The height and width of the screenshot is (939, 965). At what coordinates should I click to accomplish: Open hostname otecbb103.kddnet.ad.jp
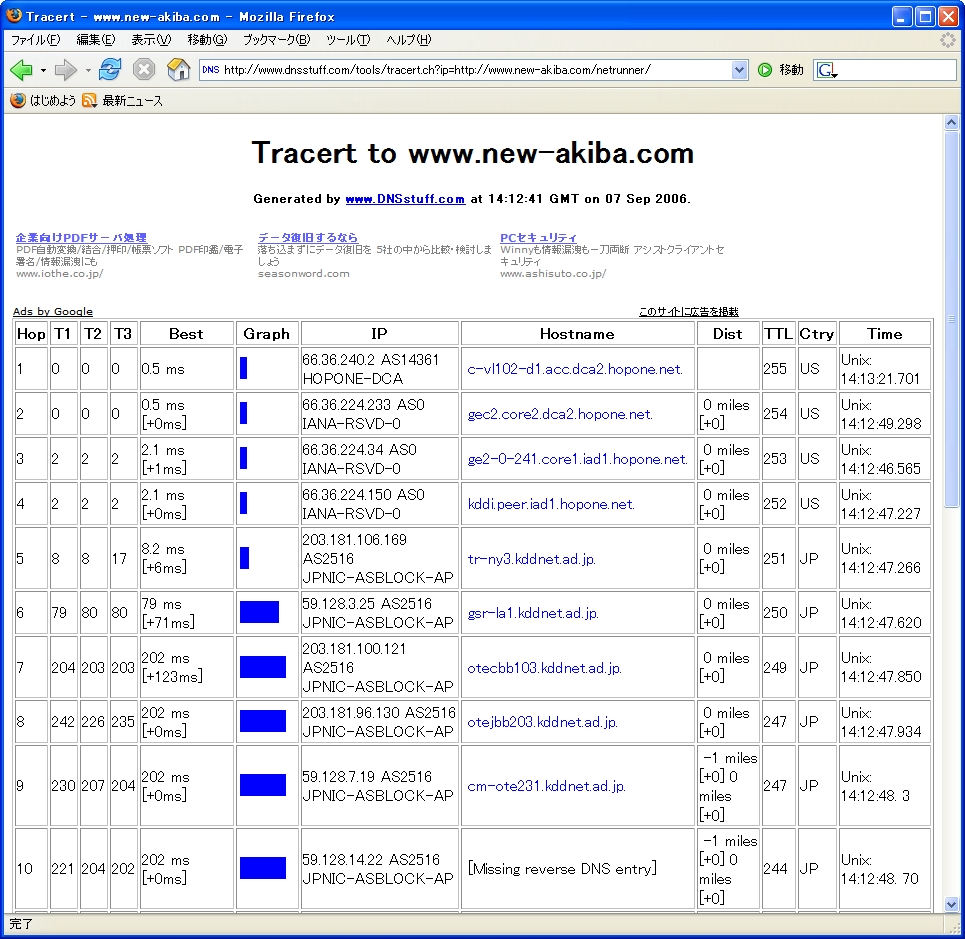coord(545,668)
